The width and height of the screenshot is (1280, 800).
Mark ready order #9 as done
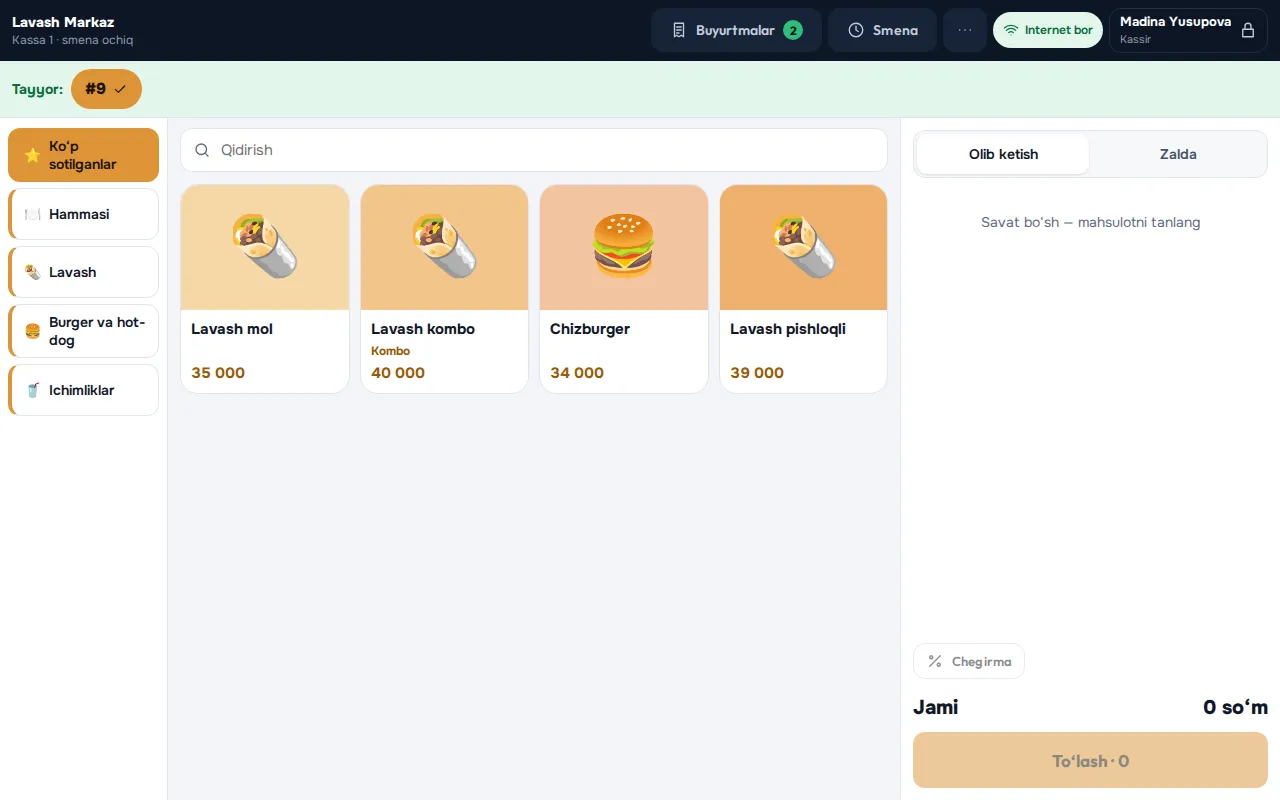point(106,89)
